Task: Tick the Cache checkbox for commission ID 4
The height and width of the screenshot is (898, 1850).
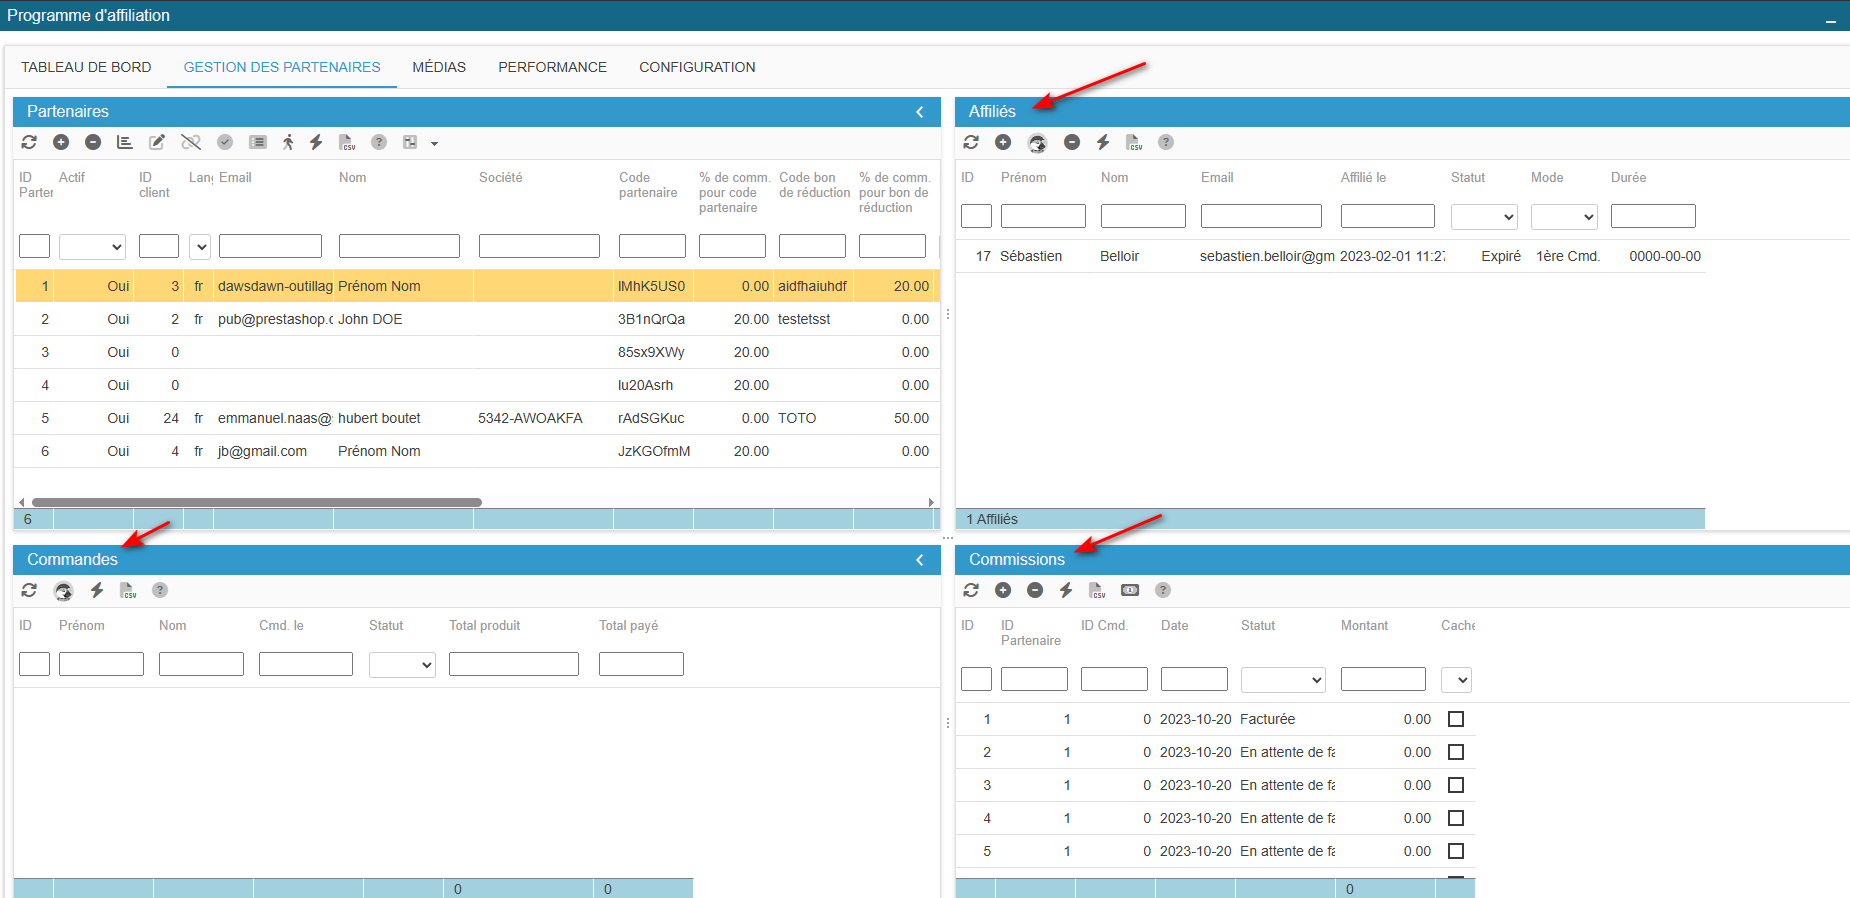Action: tap(1456, 818)
